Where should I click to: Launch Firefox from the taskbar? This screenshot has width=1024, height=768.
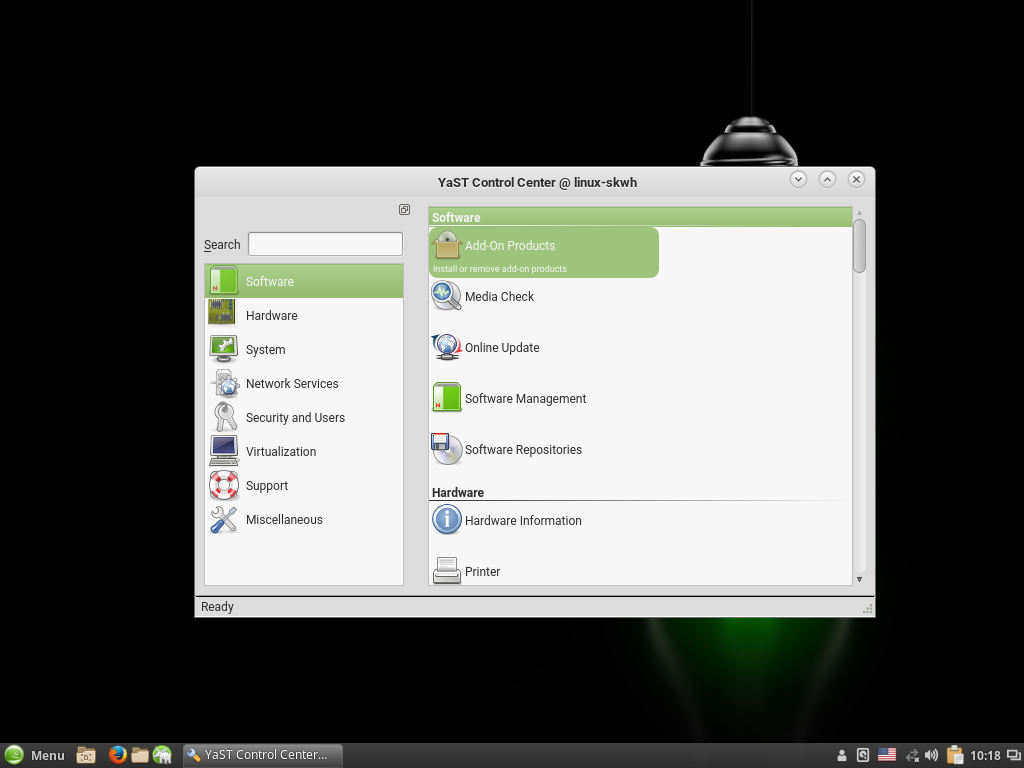[117, 755]
